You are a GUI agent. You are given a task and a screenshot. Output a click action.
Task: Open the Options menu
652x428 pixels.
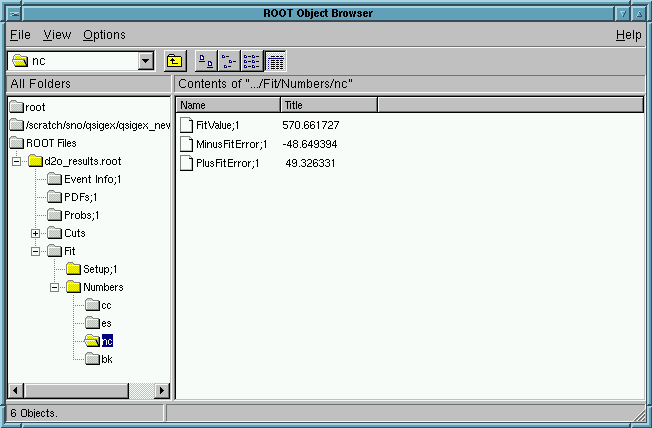[x=104, y=35]
